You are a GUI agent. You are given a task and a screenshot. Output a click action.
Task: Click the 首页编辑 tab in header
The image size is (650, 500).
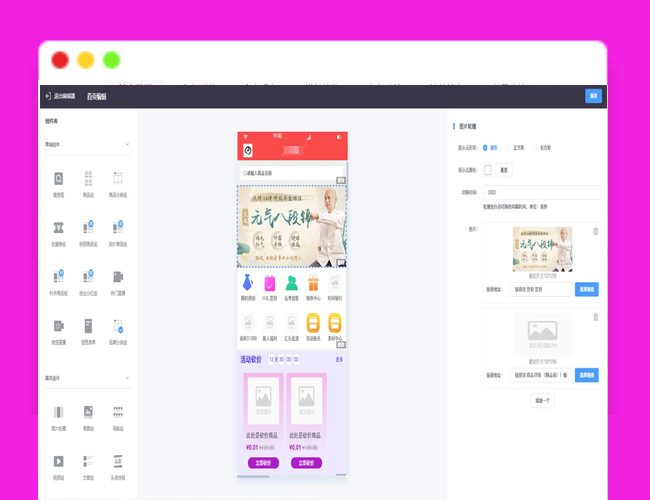click(x=97, y=96)
